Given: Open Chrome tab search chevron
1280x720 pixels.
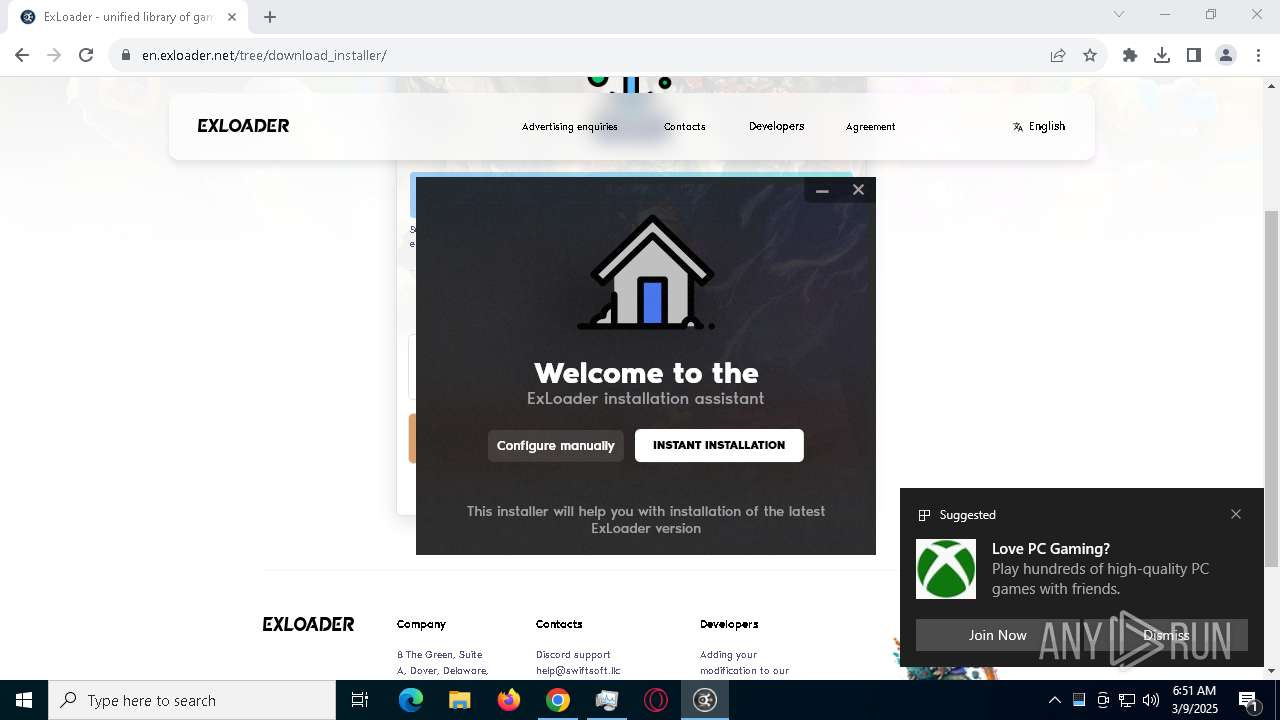Looking at the screenshot, I should click(x=1119, y=14).
